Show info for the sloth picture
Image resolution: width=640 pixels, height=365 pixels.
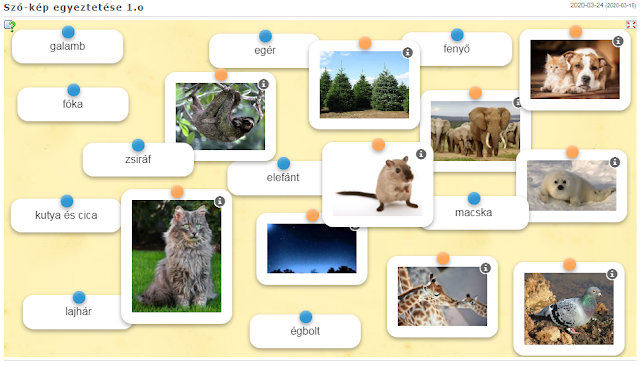tap(264, 85)
